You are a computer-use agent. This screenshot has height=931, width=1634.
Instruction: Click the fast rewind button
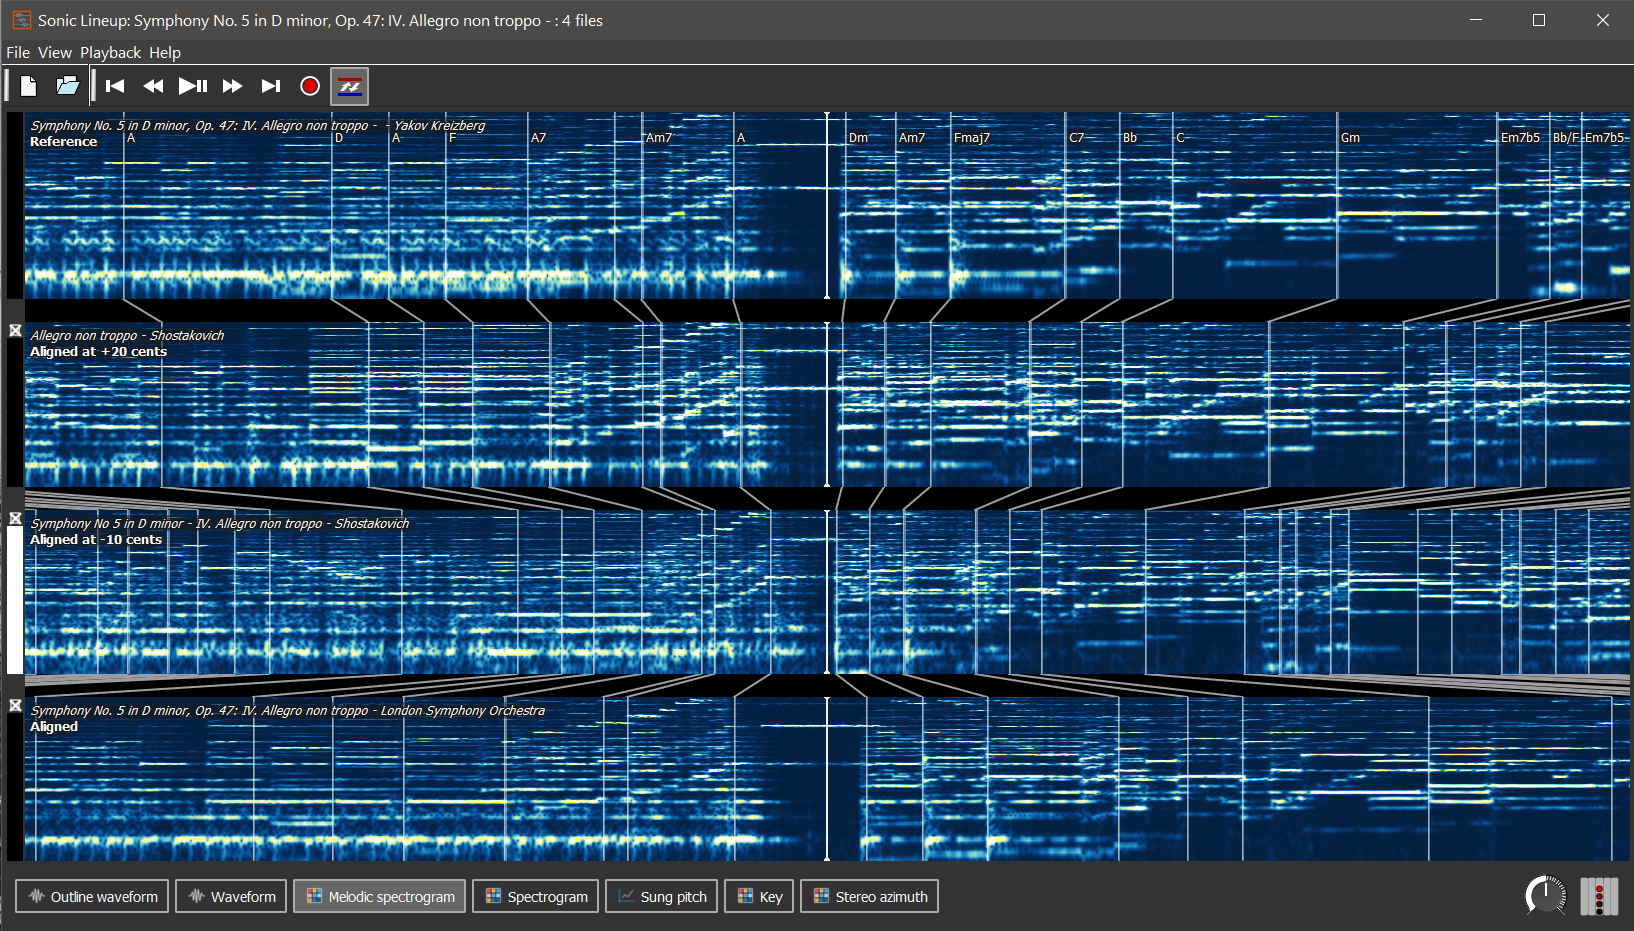(153, 86)
